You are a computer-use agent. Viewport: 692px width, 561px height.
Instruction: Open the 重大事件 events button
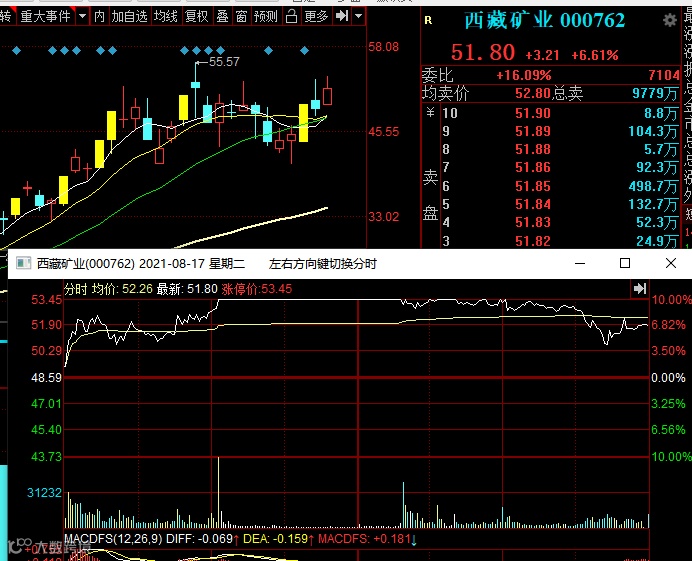click(x=45, y=17)
